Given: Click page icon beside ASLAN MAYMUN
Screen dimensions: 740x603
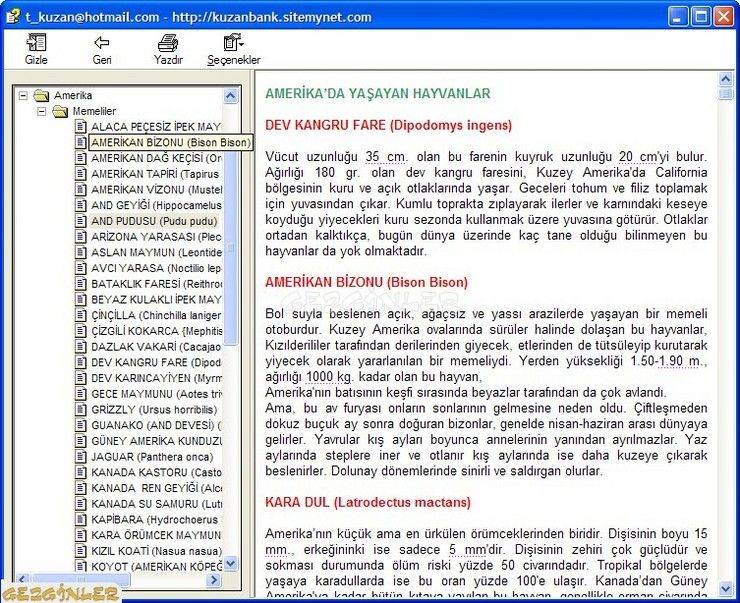Looking at the screenshot, I should [81, 252].
